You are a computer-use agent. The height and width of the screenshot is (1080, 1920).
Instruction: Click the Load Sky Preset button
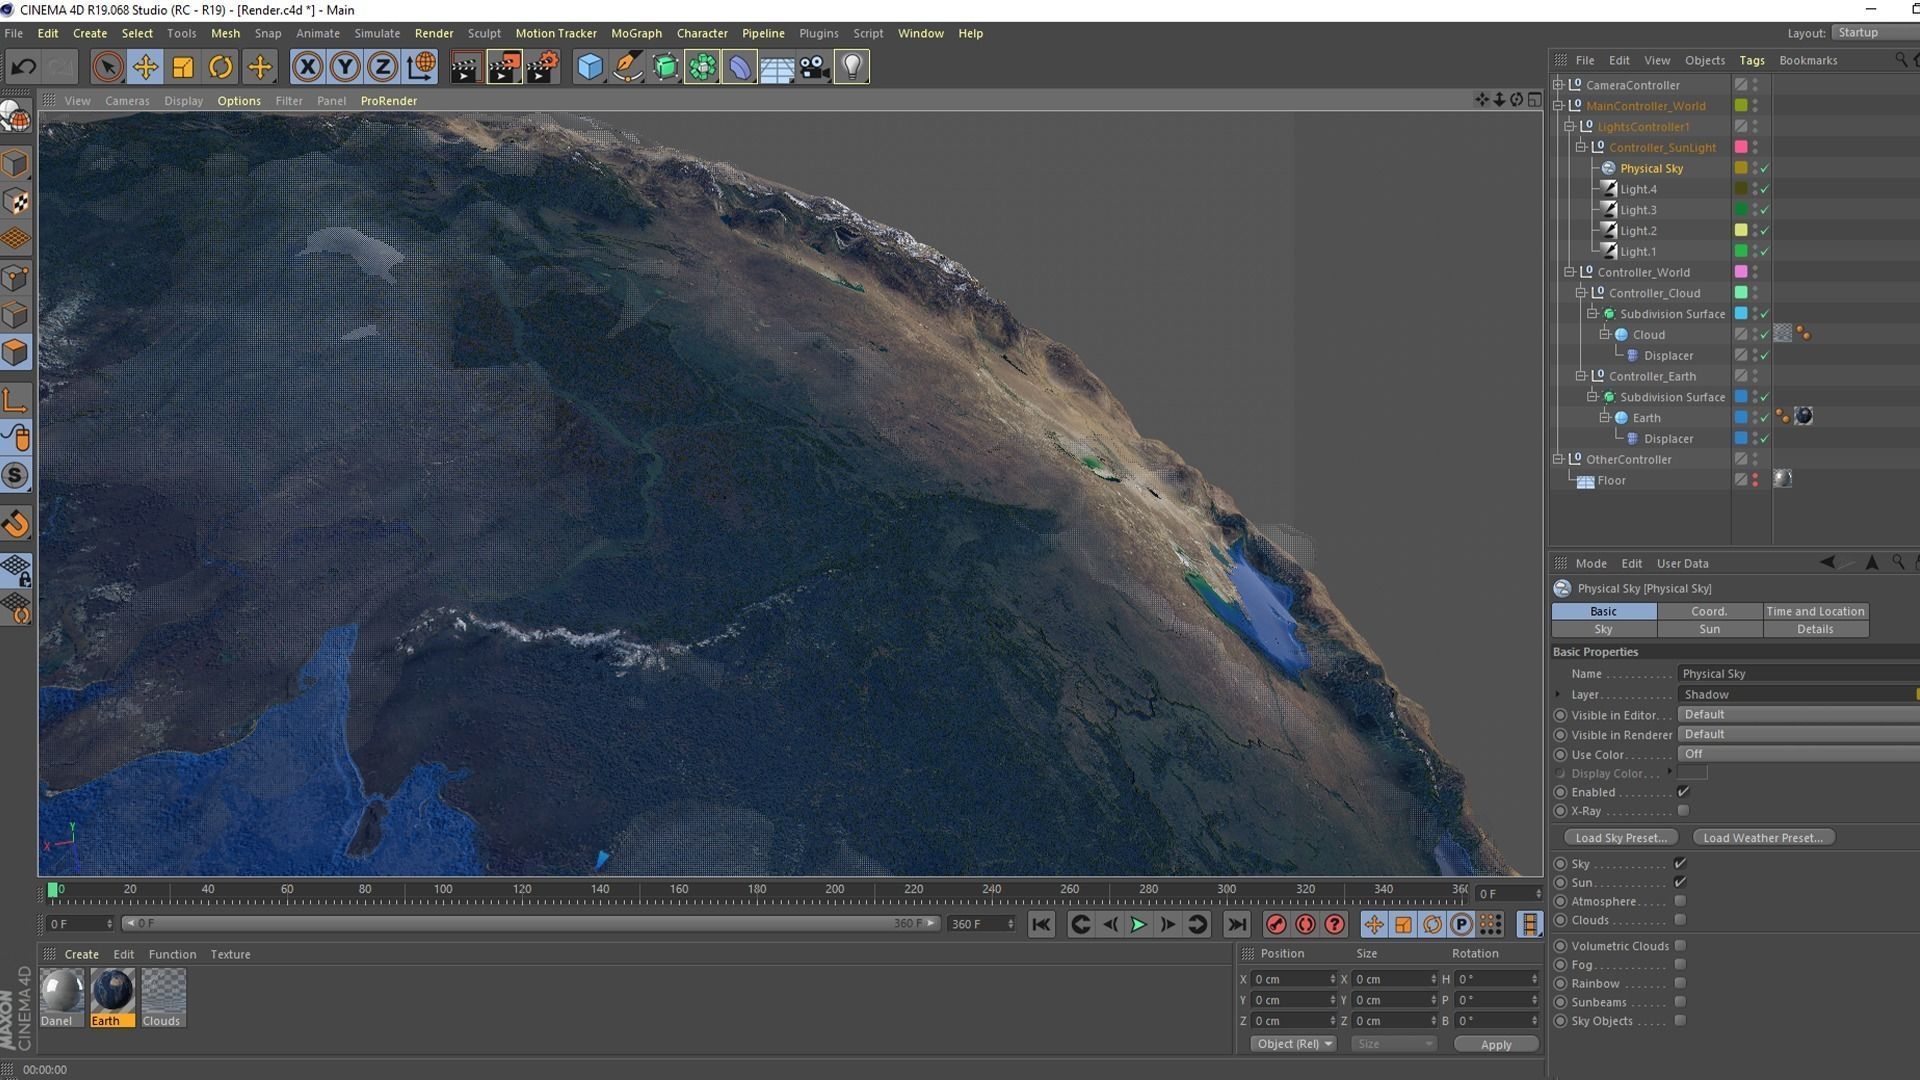pyautogui.click(x=1620, y=838)
